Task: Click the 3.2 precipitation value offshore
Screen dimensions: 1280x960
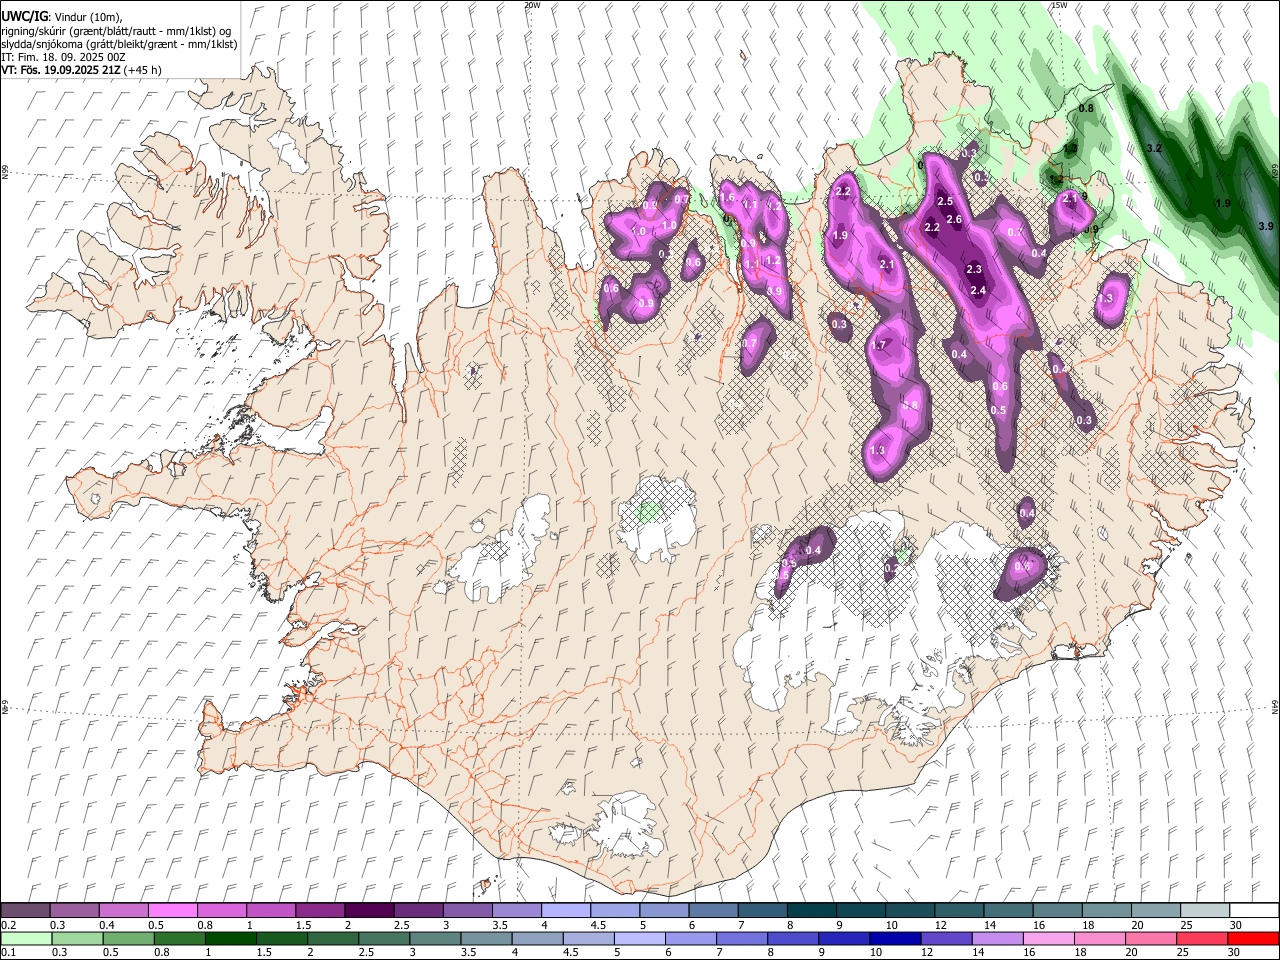Action: tap(1153, 148)
